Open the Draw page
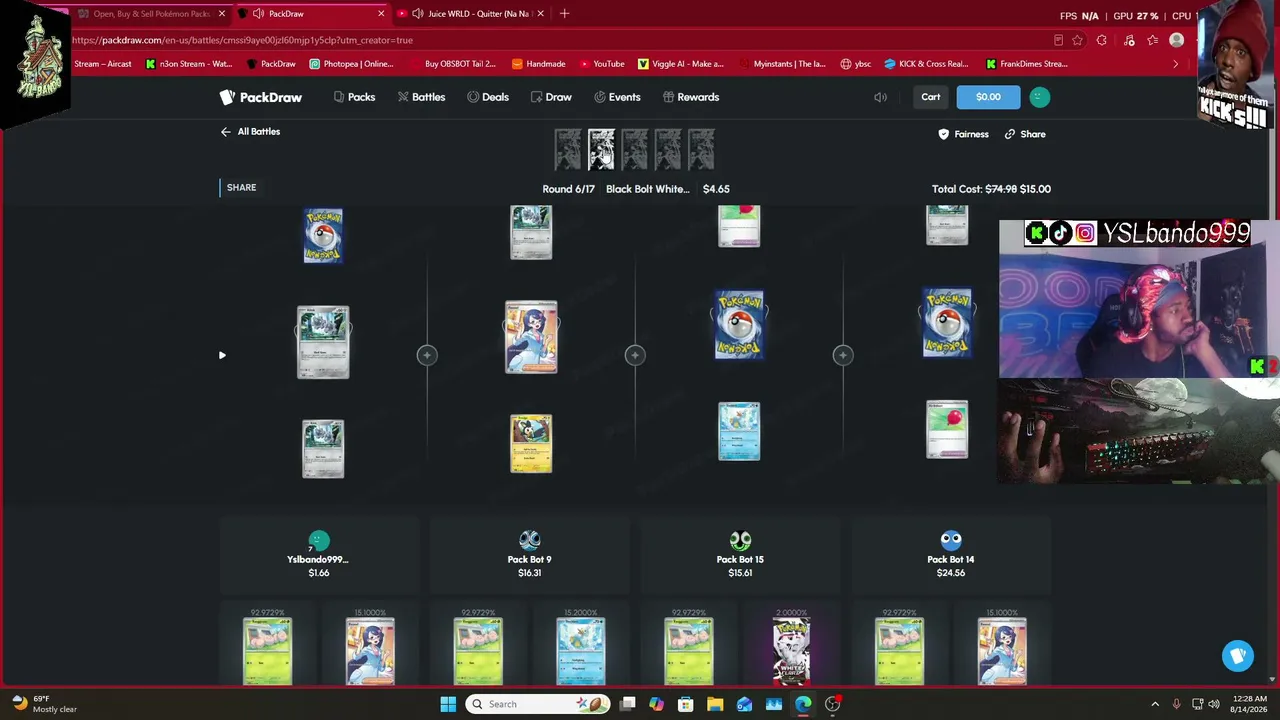Screen dimensions: 1280x720 coord(551,97)
